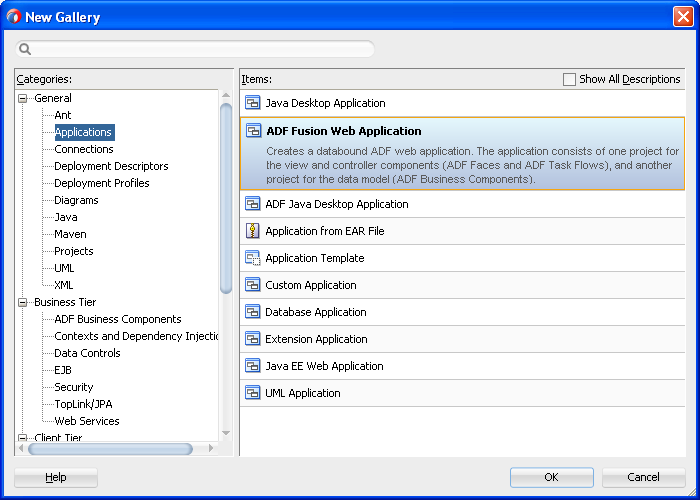Image resolution: width=700 pixels, height=500 pixels.
Task: Click categories vertical scrollbar down arrow
Action: [x=226, y=433]
